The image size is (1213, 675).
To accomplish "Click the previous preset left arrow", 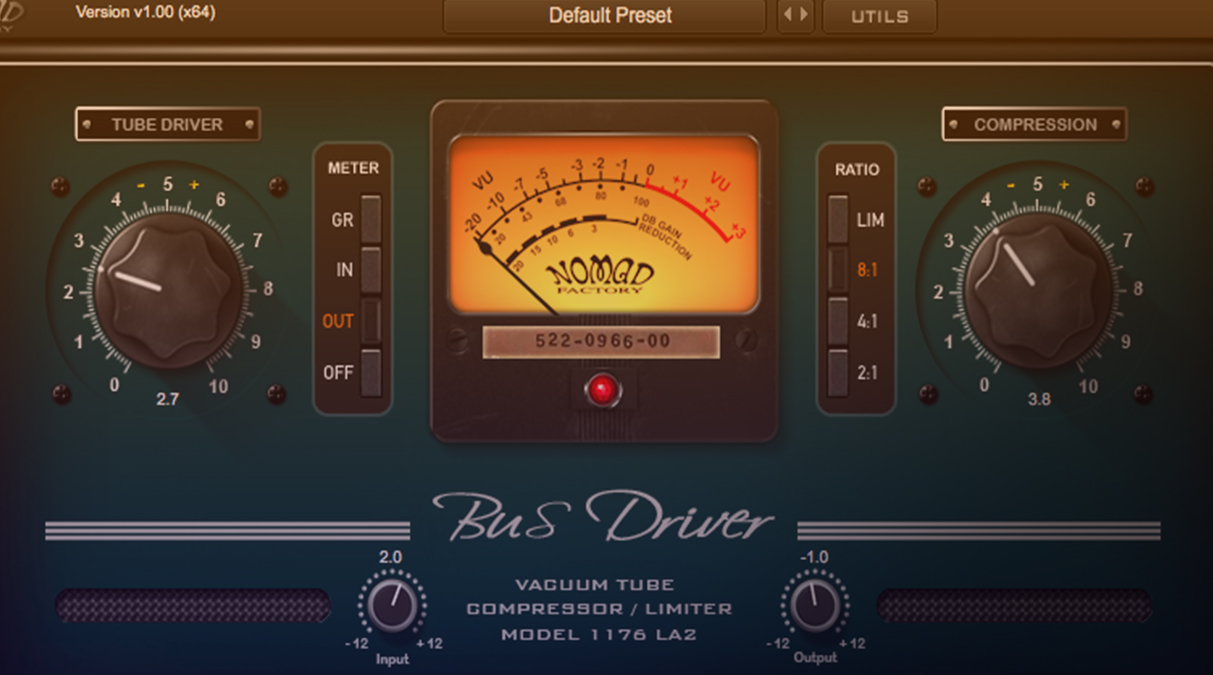I will [x=787, y=16].
